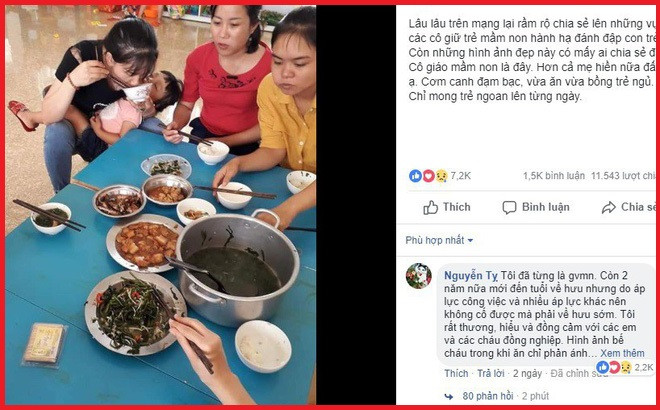Screen dimensions: 660x410
Task: Click the red heart reaction icon on post
Action: click(428, 176)
